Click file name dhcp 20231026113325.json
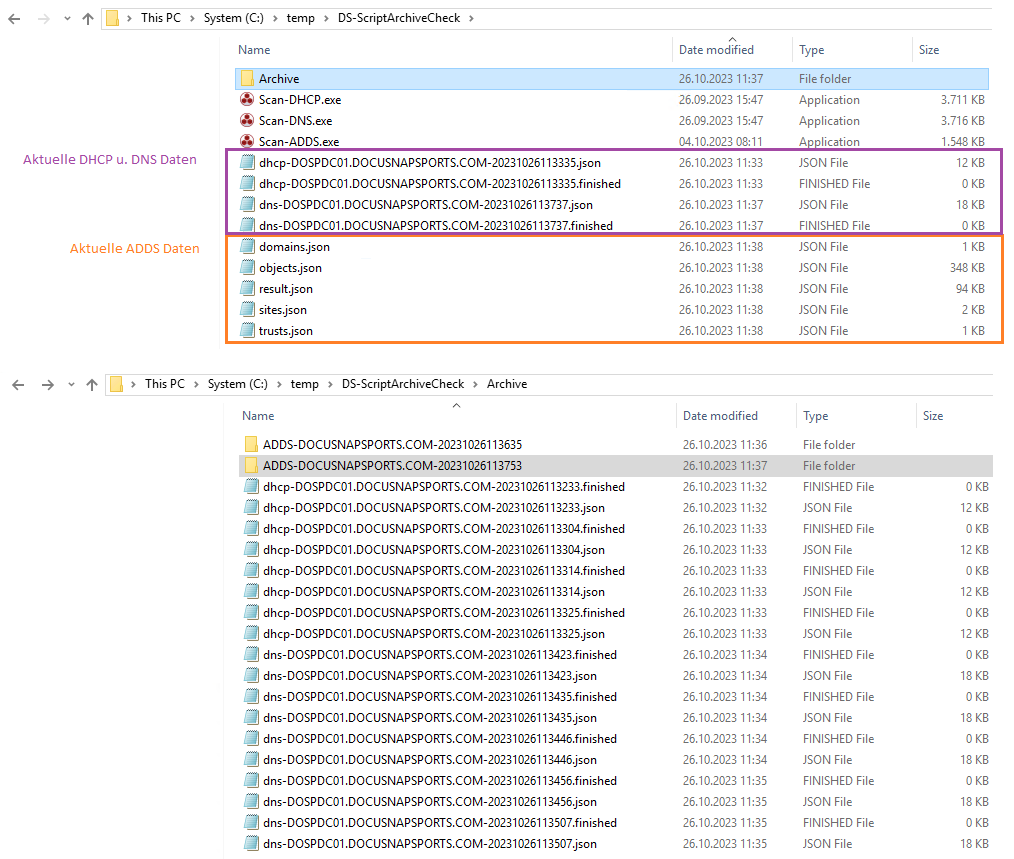 434,634
